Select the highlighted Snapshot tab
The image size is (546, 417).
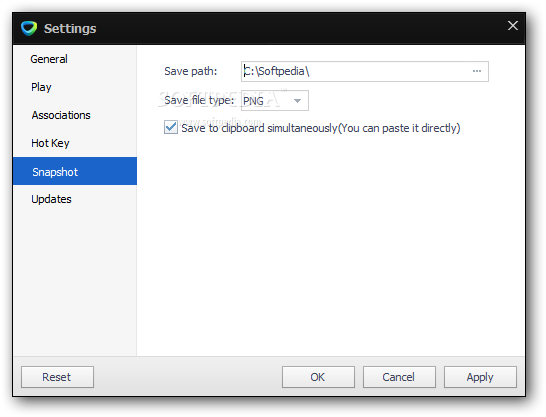pyautogui.click(x=75, y=171)
